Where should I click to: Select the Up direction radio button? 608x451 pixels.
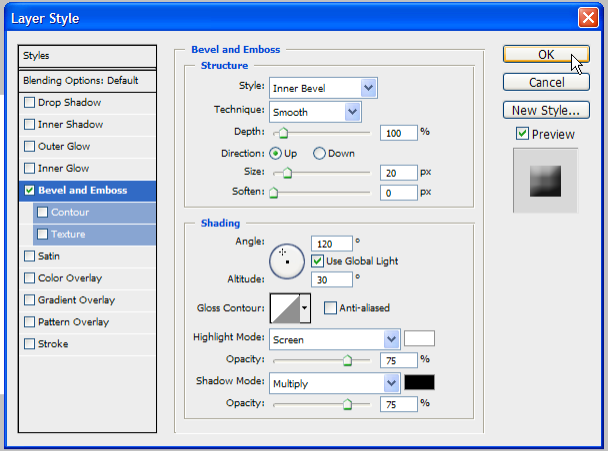[275, 154]
